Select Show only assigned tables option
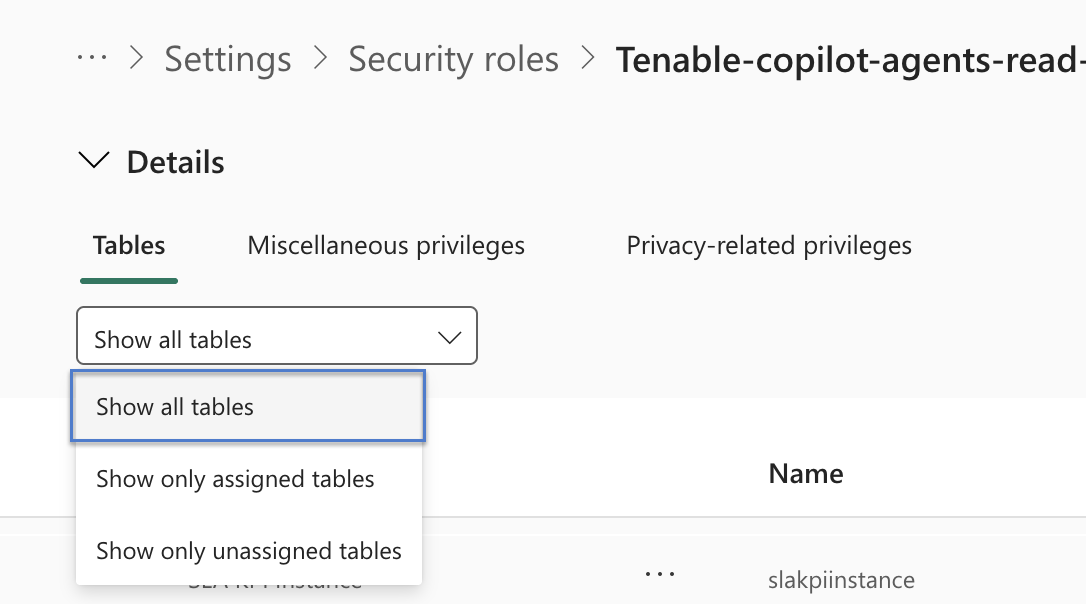 pyautogui.click(x=235, y=479)
